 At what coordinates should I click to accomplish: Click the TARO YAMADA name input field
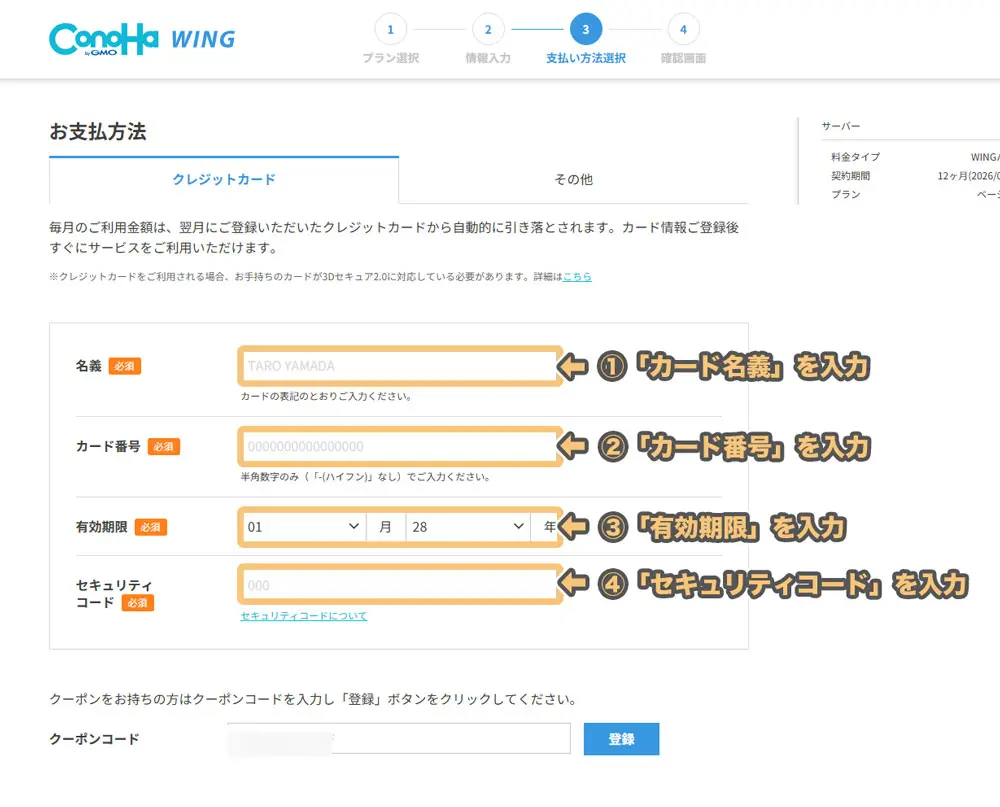pyautogui.click(x=398, y=366)
